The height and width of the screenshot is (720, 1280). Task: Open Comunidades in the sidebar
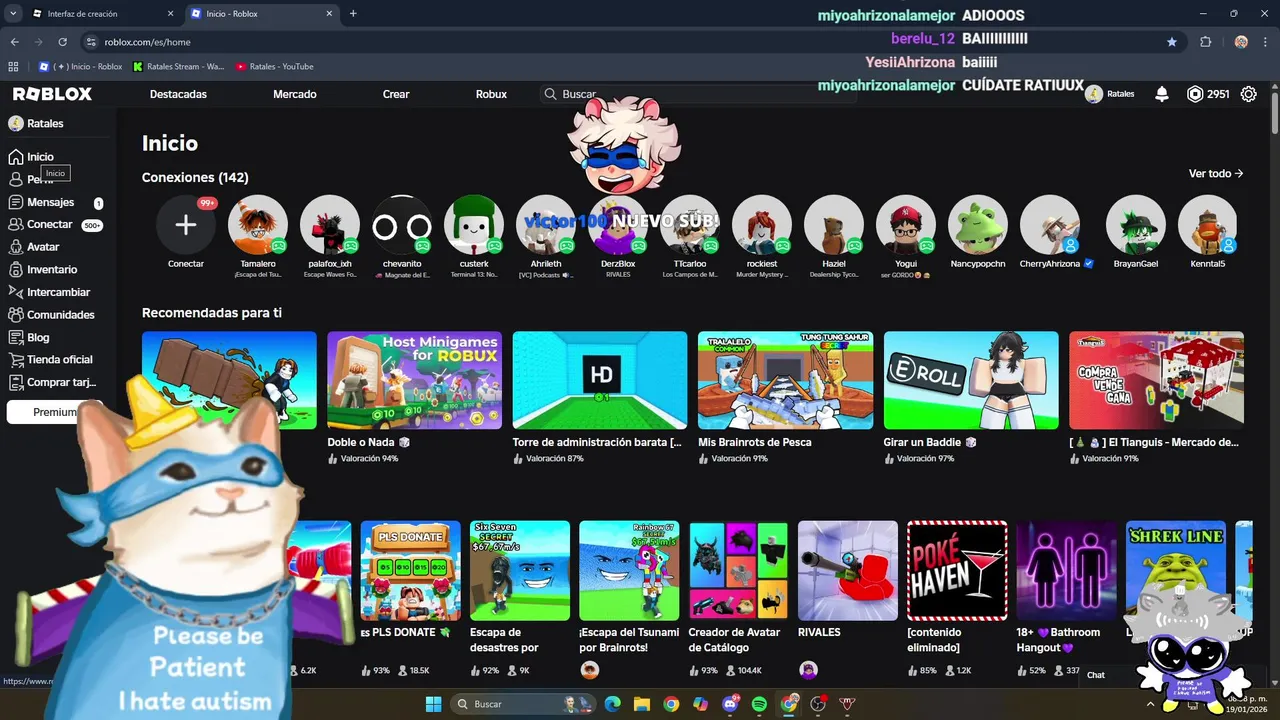60,315
